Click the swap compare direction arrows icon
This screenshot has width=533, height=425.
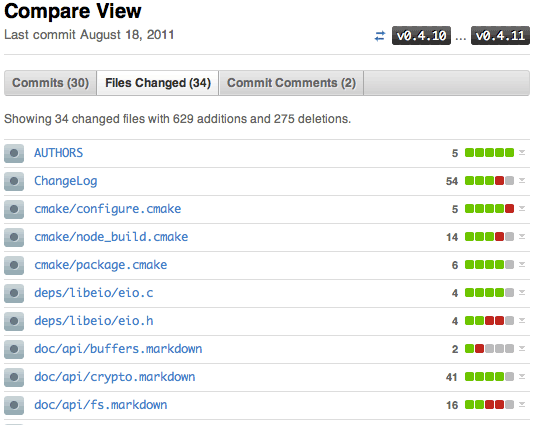pyautogui.click(x=380, y=36)
